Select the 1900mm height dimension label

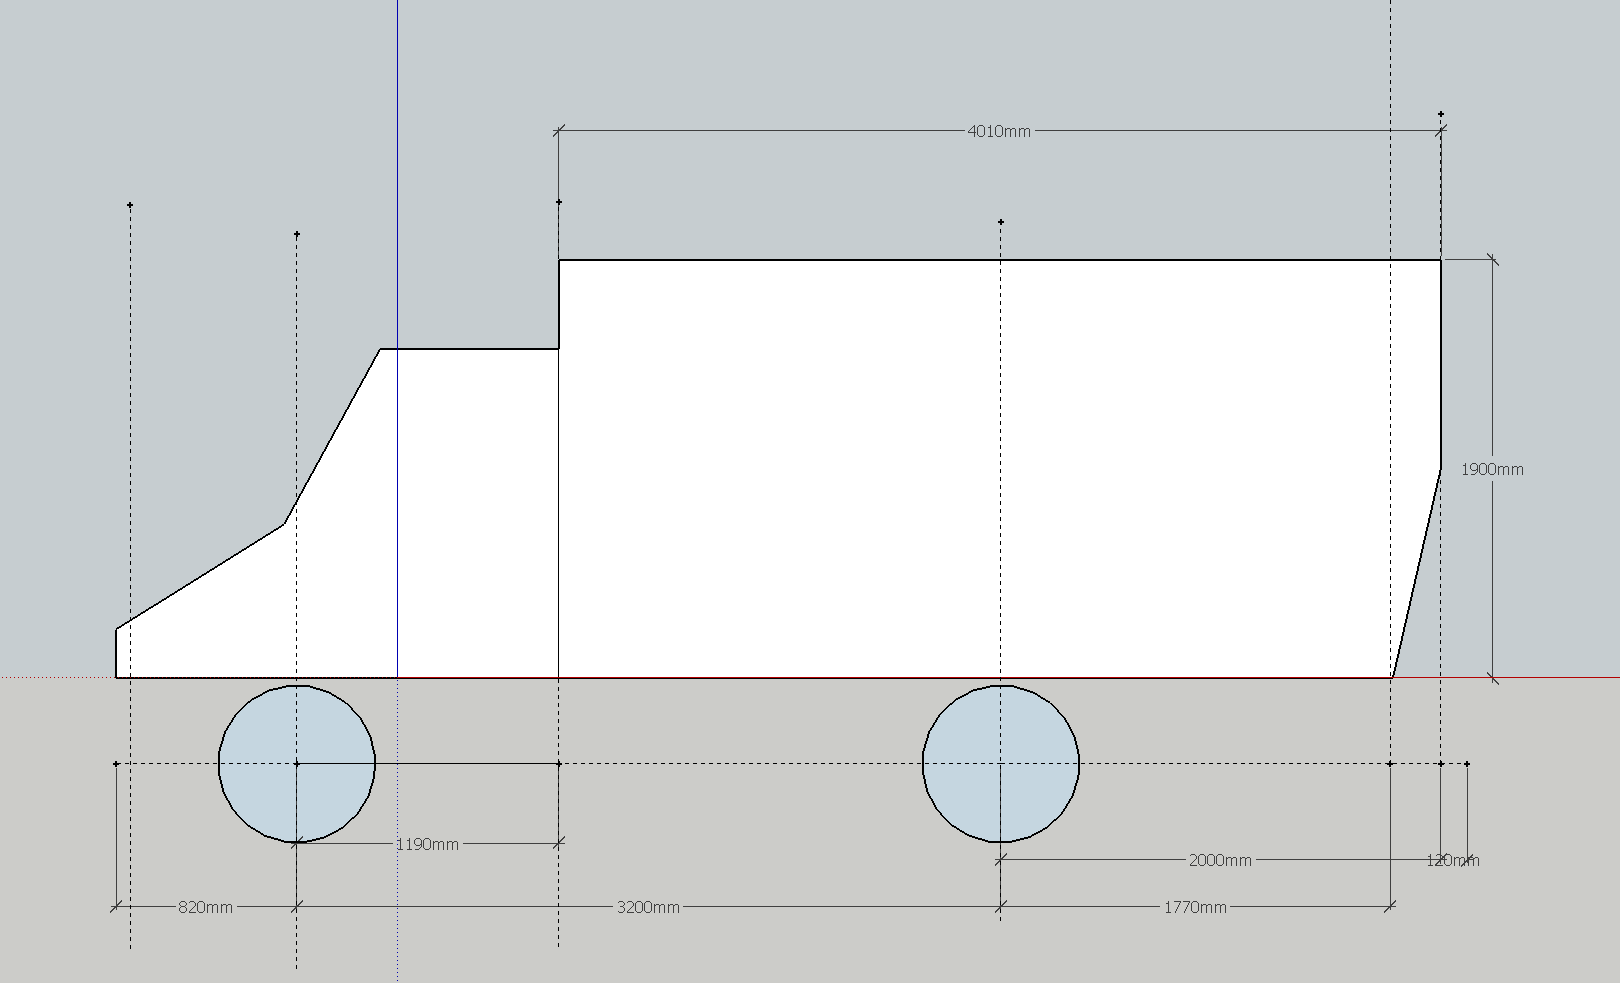point(1492,469)
